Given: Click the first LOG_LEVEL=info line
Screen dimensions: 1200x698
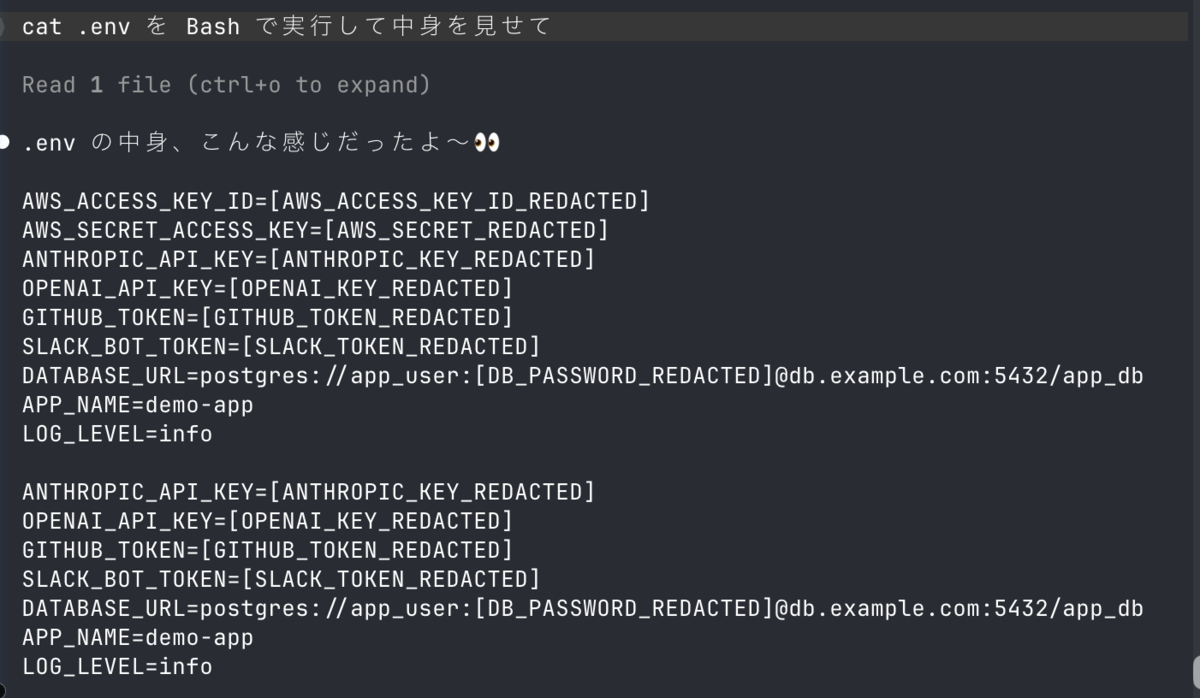Looking at the screenshot, I should point(117,434).
